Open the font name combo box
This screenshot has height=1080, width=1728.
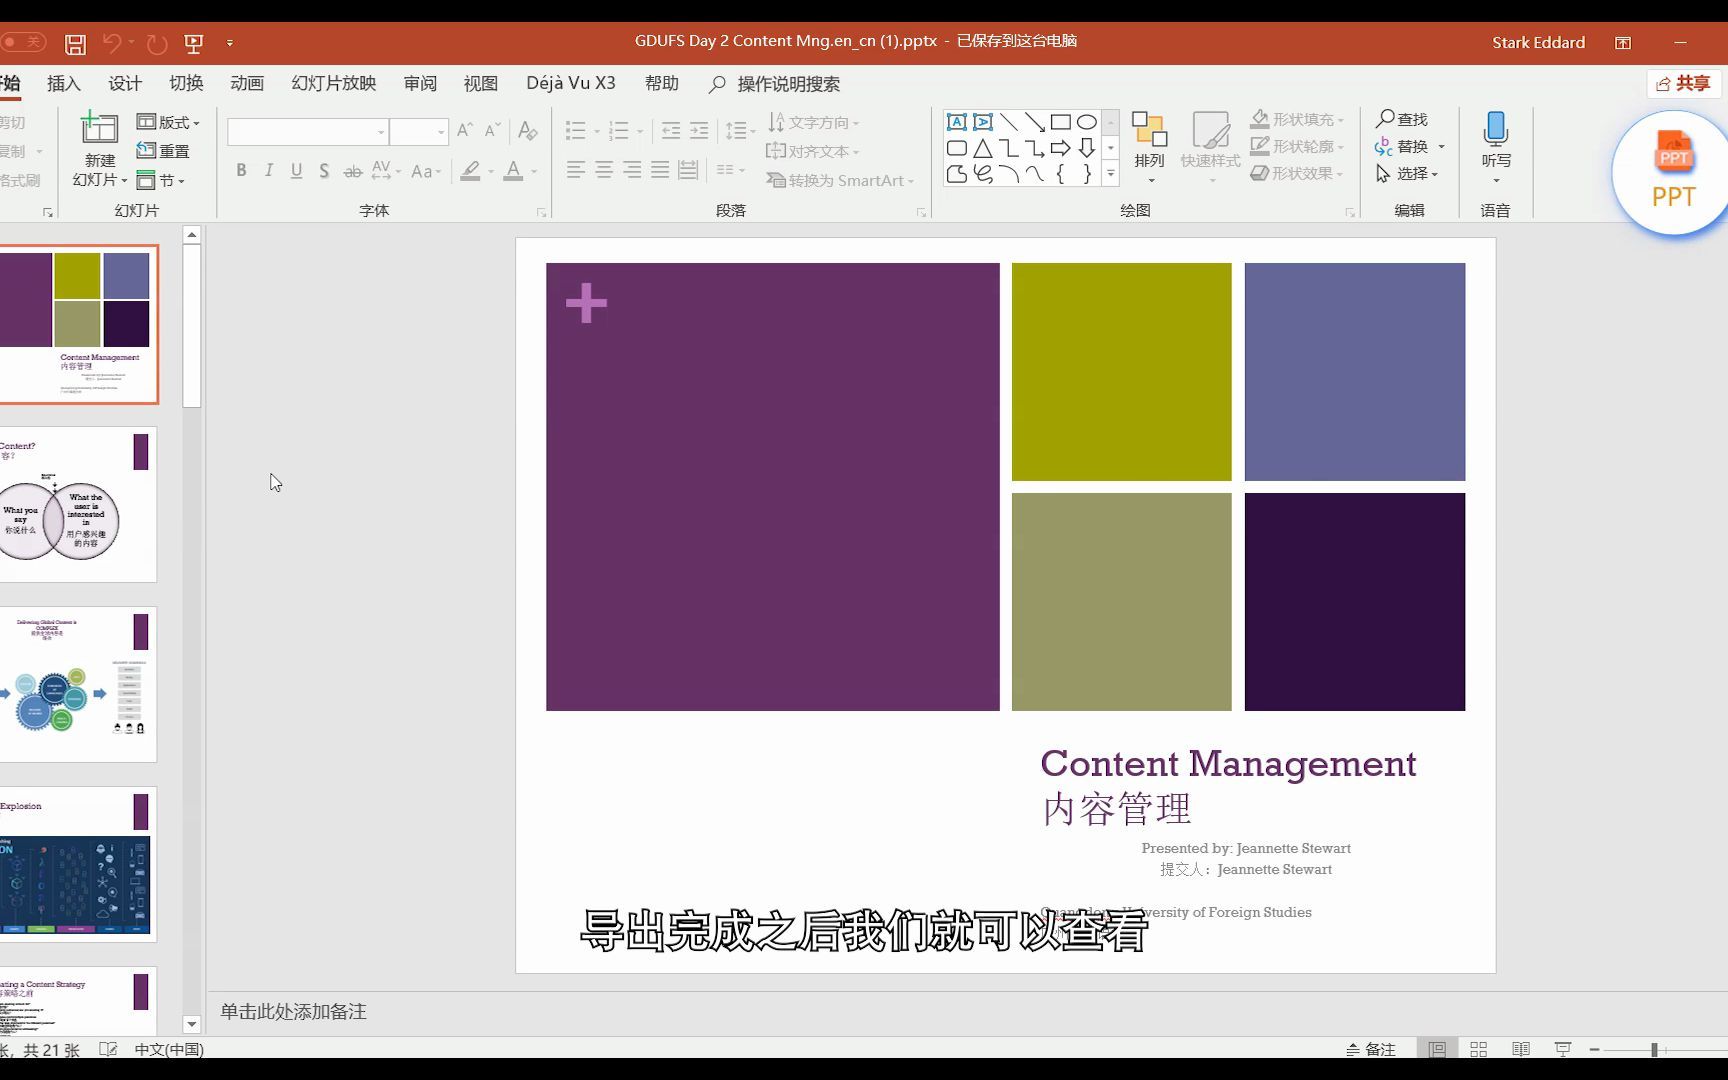pos(307,132)
